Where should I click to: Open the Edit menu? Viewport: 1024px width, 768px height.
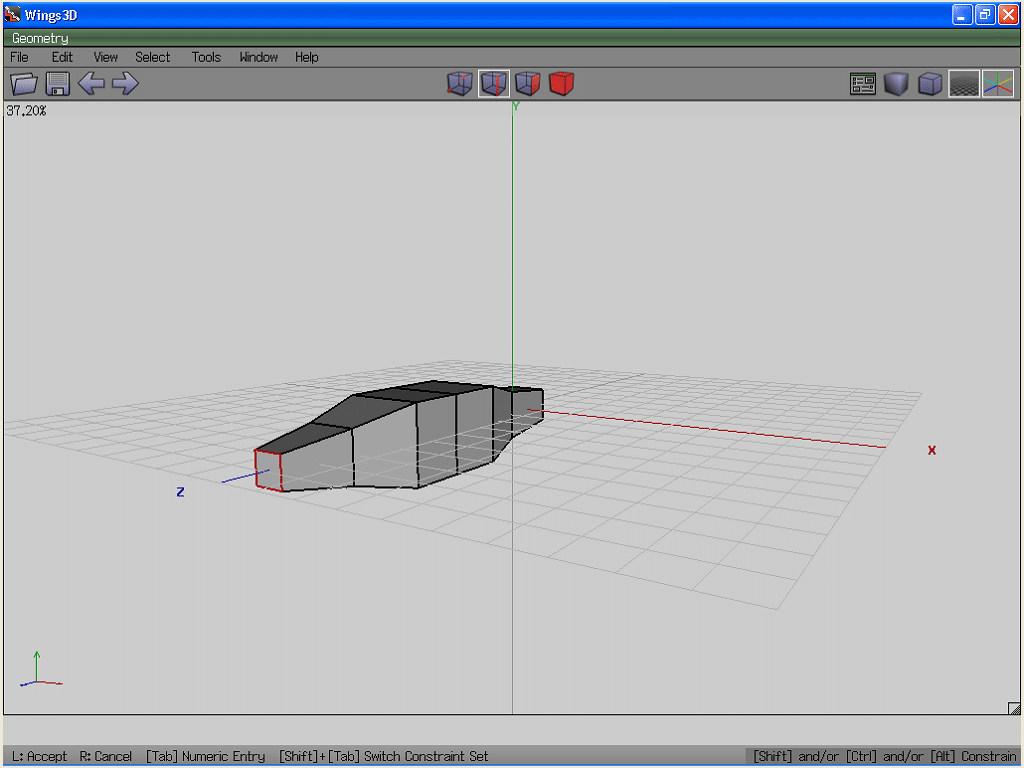pos(62,57)
